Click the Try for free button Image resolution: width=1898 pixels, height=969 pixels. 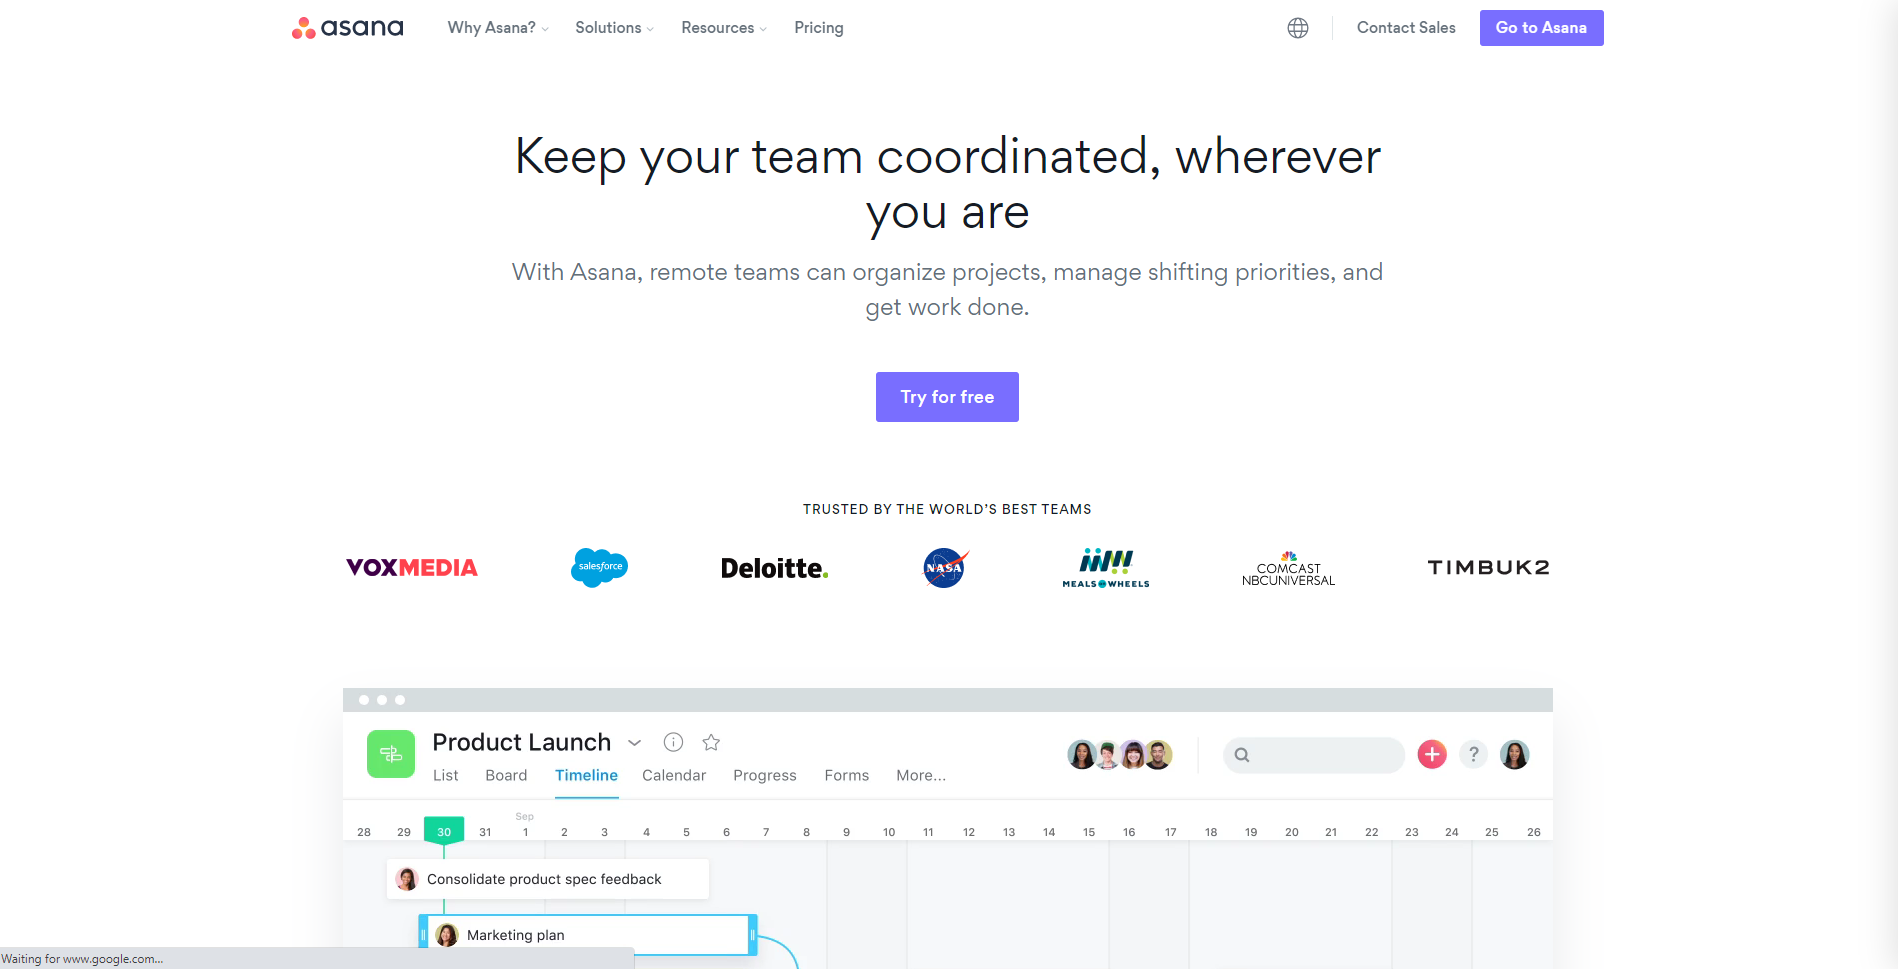[947, 397]
